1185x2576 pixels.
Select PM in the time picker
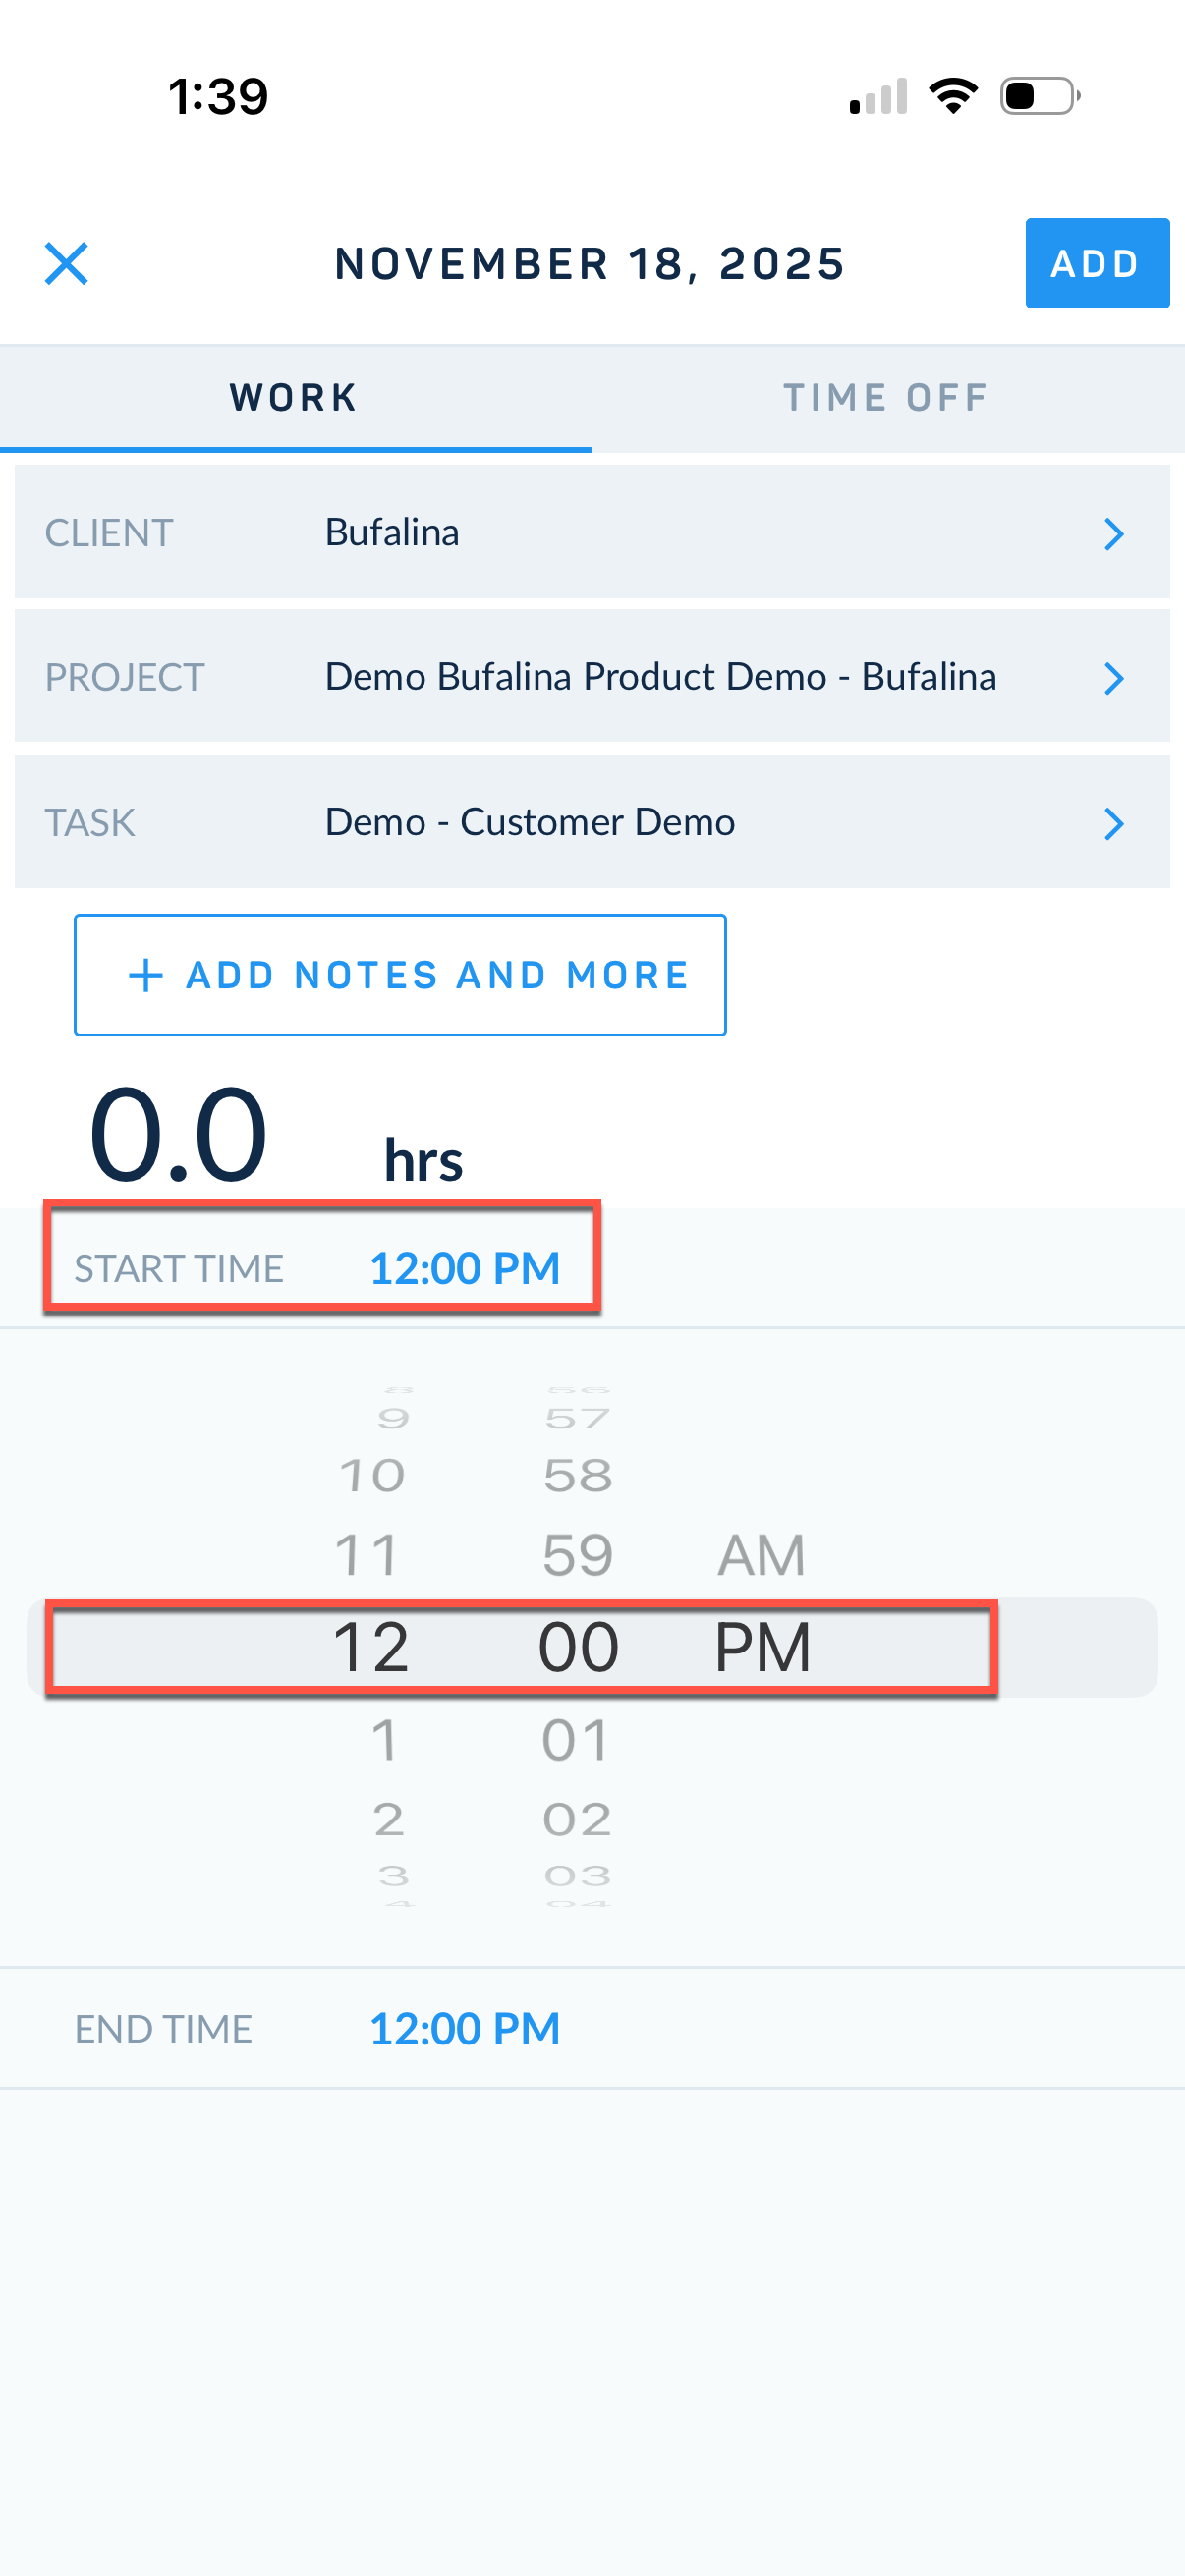pos(761,1647)
